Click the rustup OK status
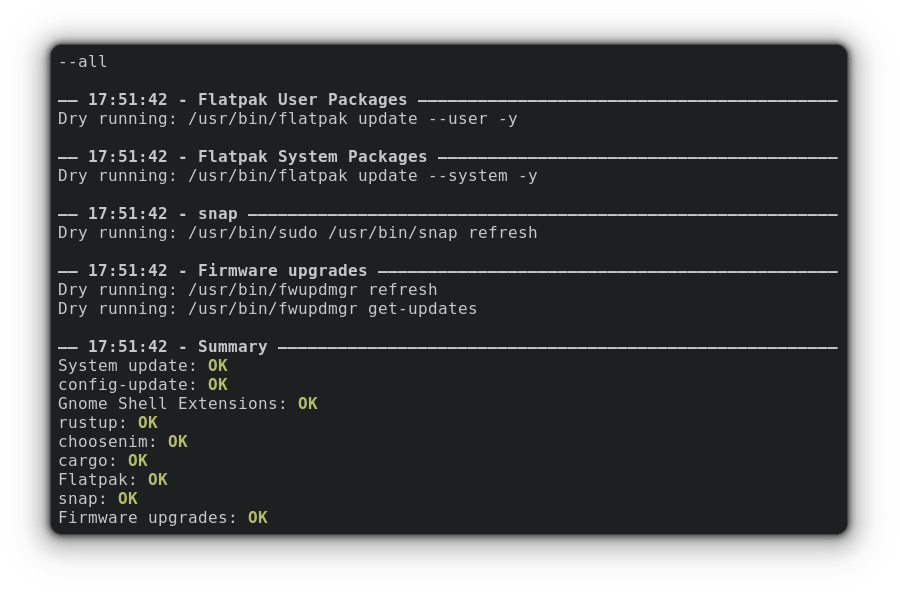The height and width of the screenshot is (593, 900). click(148, 423)
